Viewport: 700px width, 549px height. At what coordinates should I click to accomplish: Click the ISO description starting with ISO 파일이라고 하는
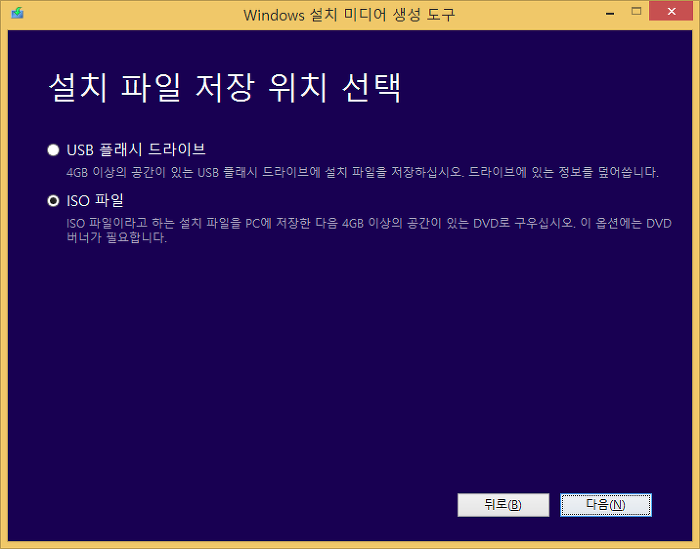(x=369, y=230)
